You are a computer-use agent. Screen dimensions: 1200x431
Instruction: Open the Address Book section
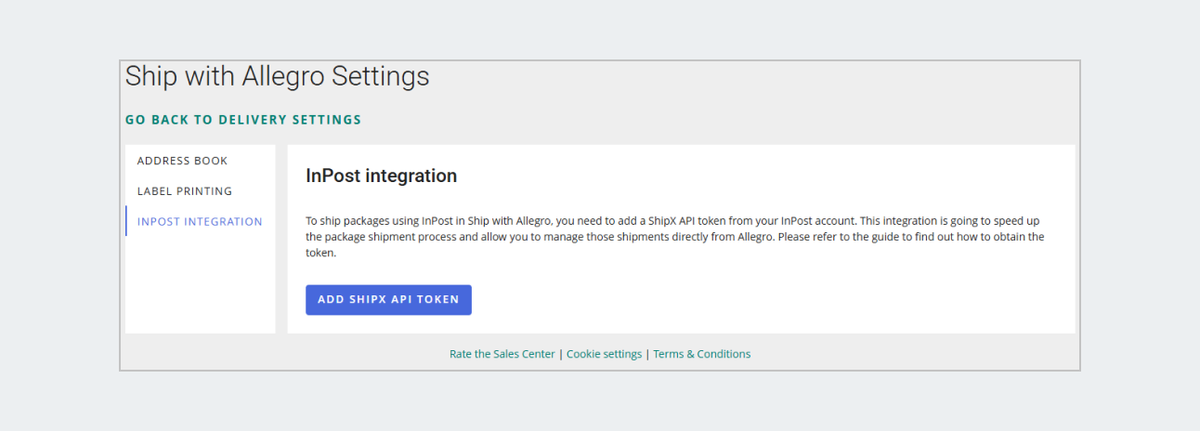[182, 160]
